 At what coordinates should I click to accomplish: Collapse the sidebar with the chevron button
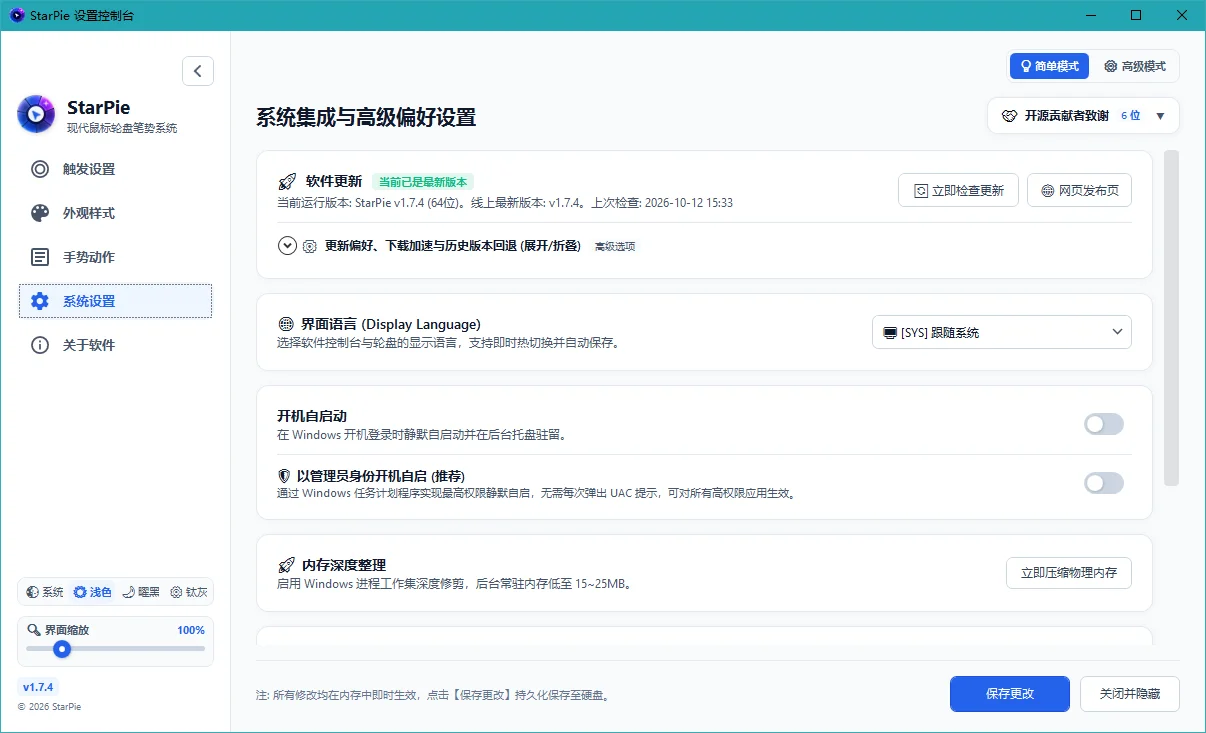click(x=198, y=71)
